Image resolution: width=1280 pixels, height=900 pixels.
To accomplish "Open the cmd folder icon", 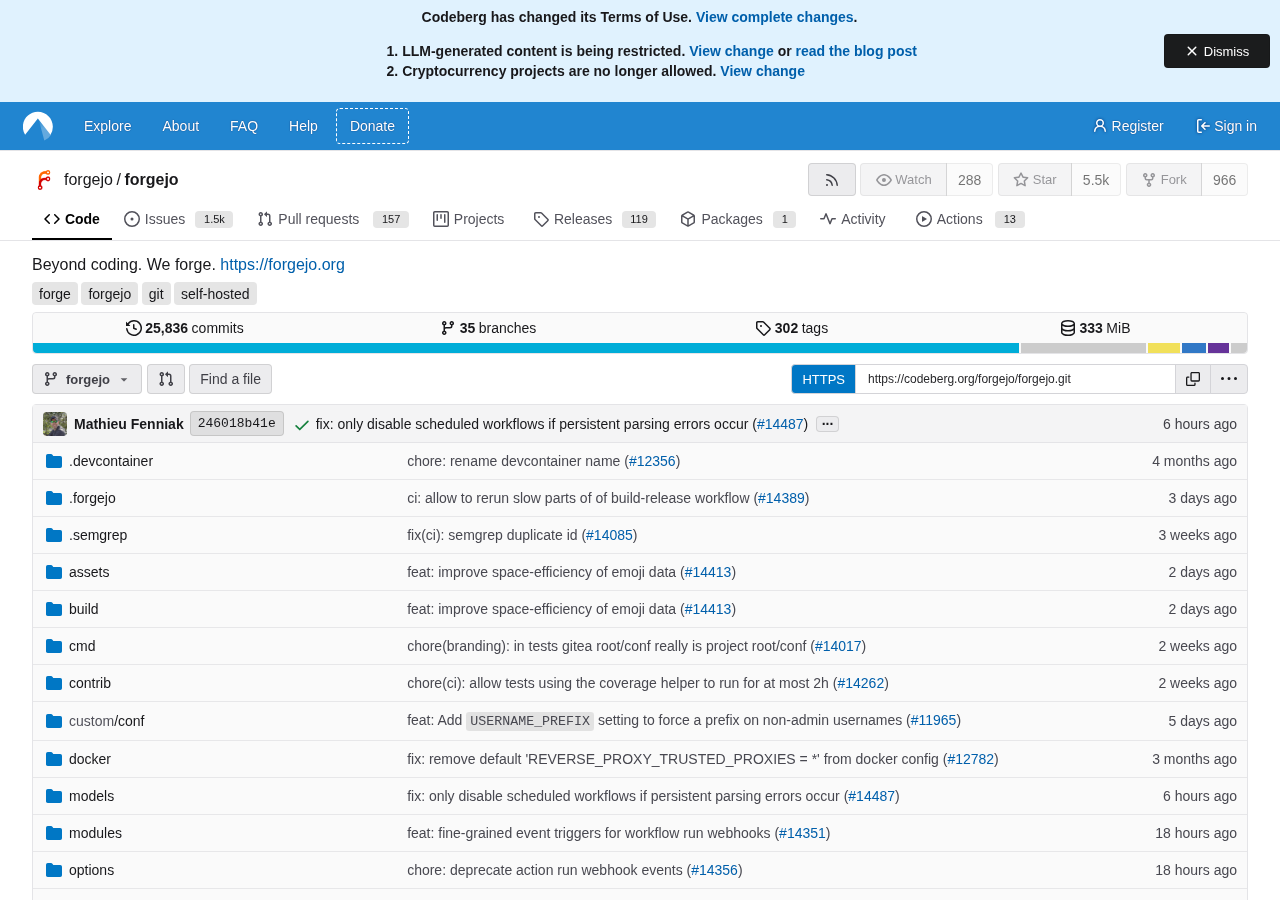I will (54, 646).
